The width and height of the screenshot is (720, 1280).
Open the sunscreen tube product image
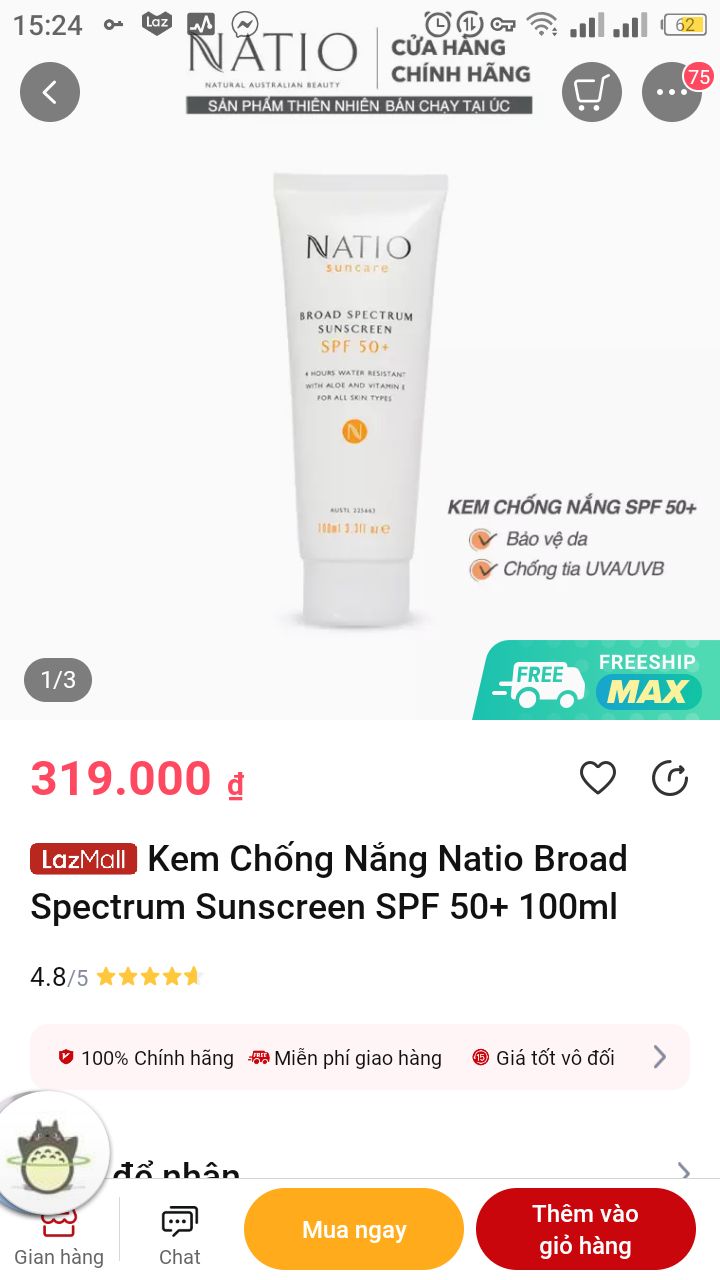360,400
